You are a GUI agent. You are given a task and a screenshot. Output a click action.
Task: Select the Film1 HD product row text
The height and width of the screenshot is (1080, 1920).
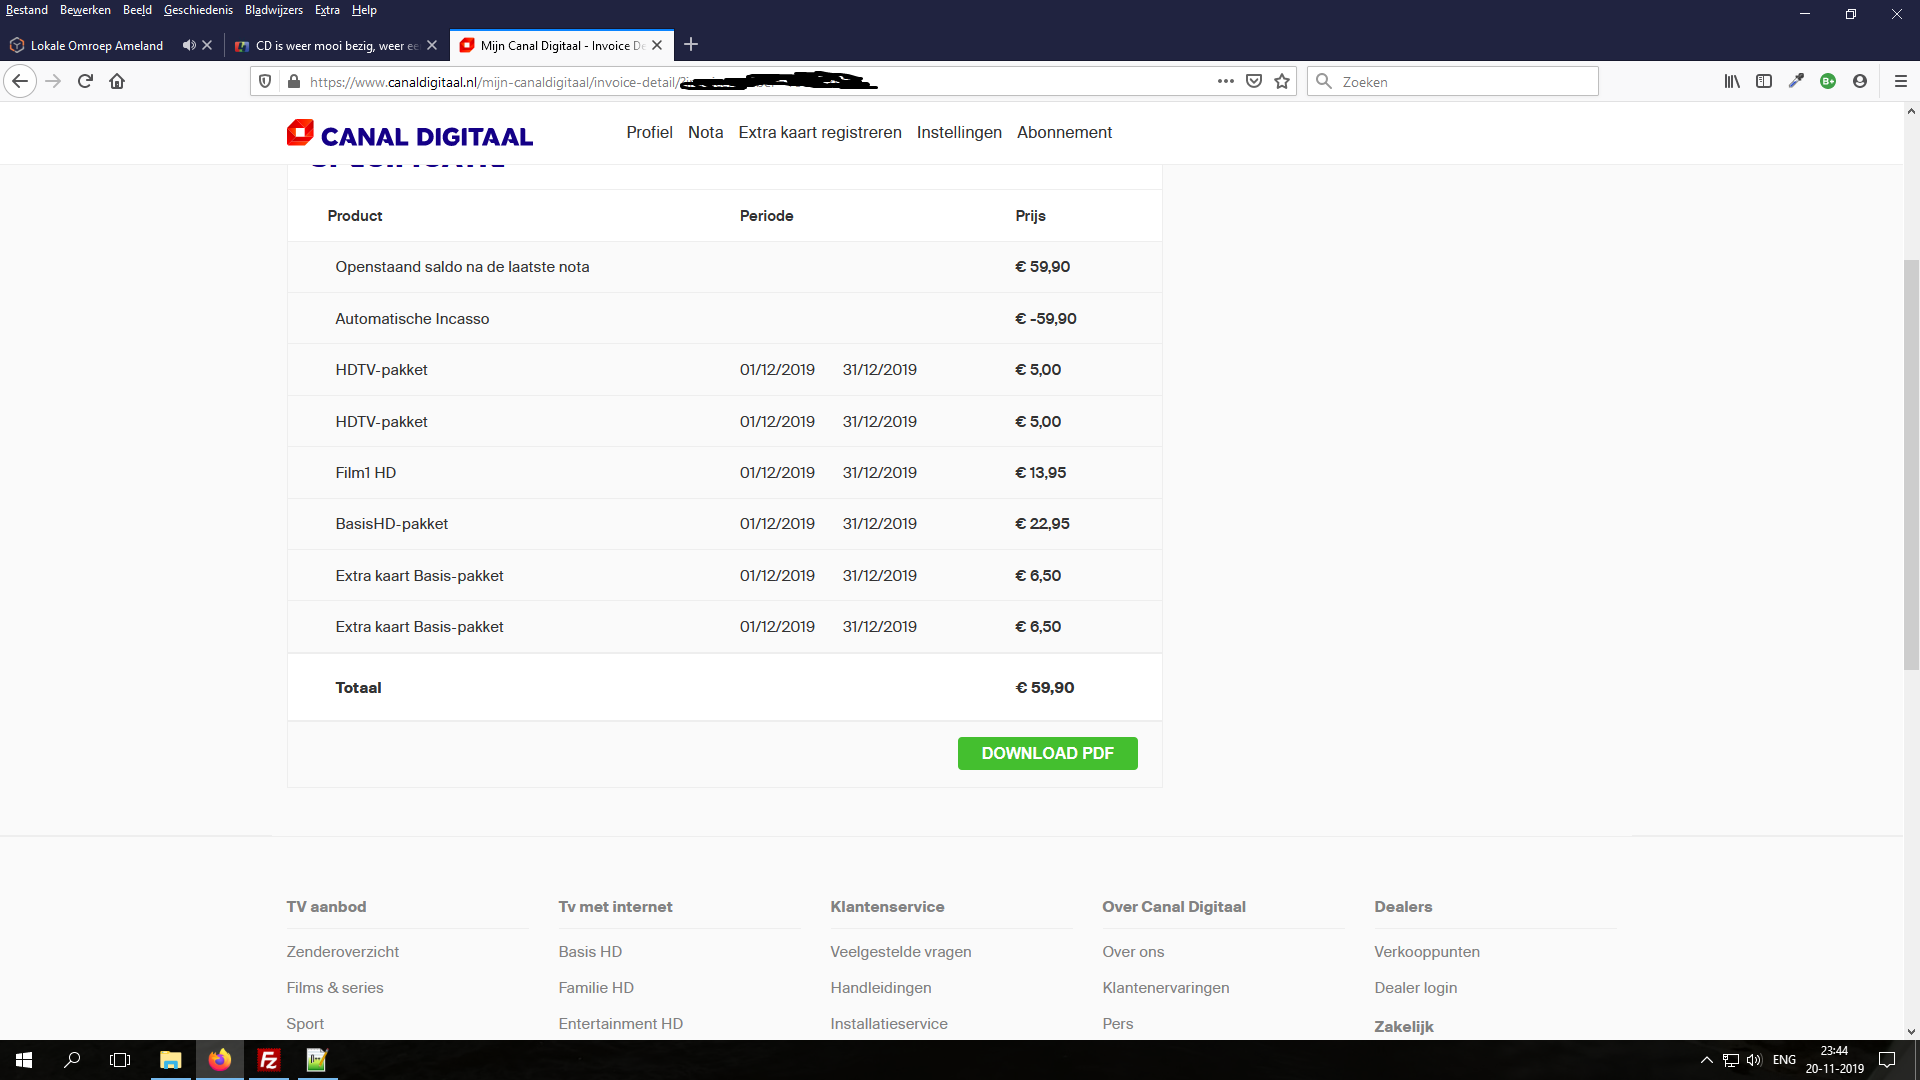pyautogui.click(x=365, y=472)
